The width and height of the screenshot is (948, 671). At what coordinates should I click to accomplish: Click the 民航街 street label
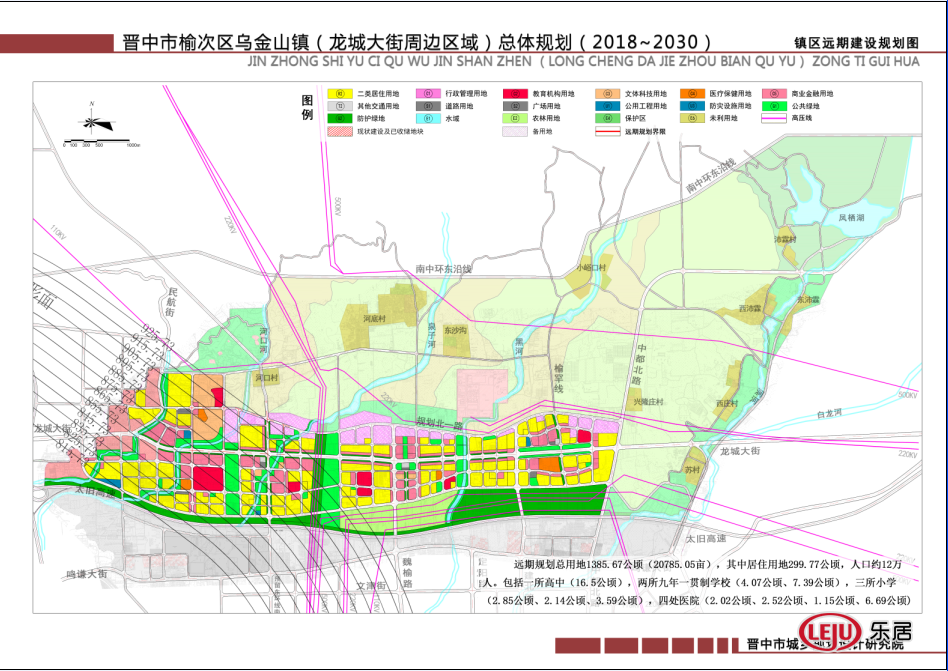(x=170, y=302)
